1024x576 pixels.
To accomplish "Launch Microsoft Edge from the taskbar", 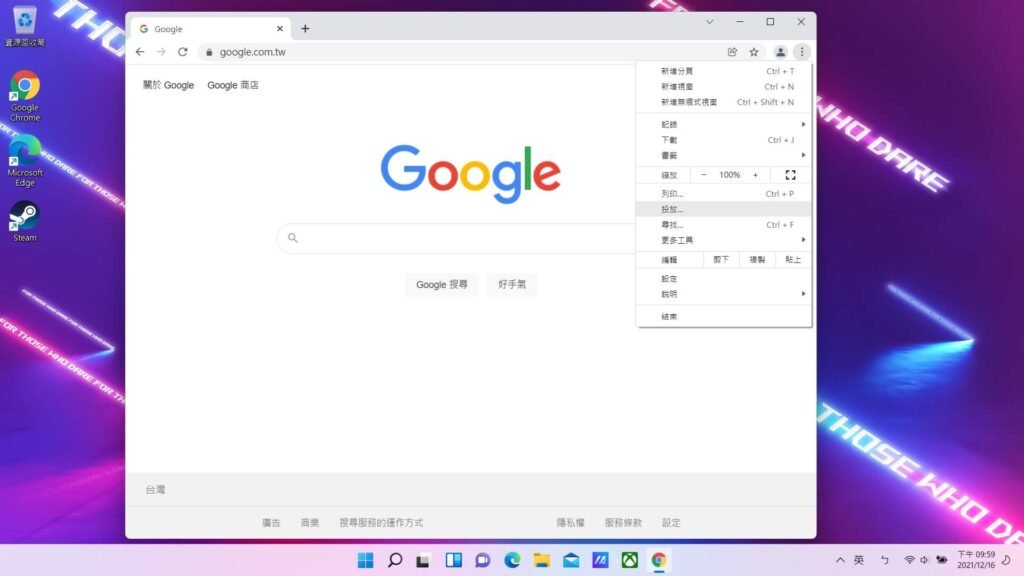I will [512, 560].
